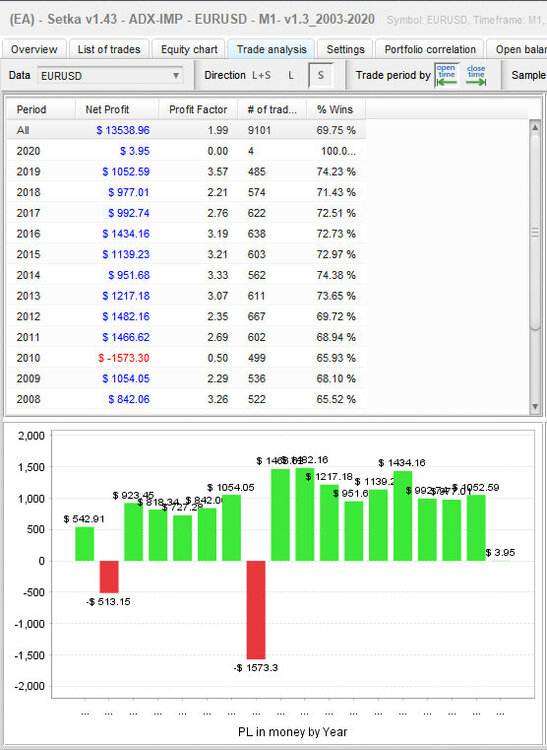The width and height of the screenshot is (547, 750).
Task: Sort table by Period column header
Action: pos(41,110)
